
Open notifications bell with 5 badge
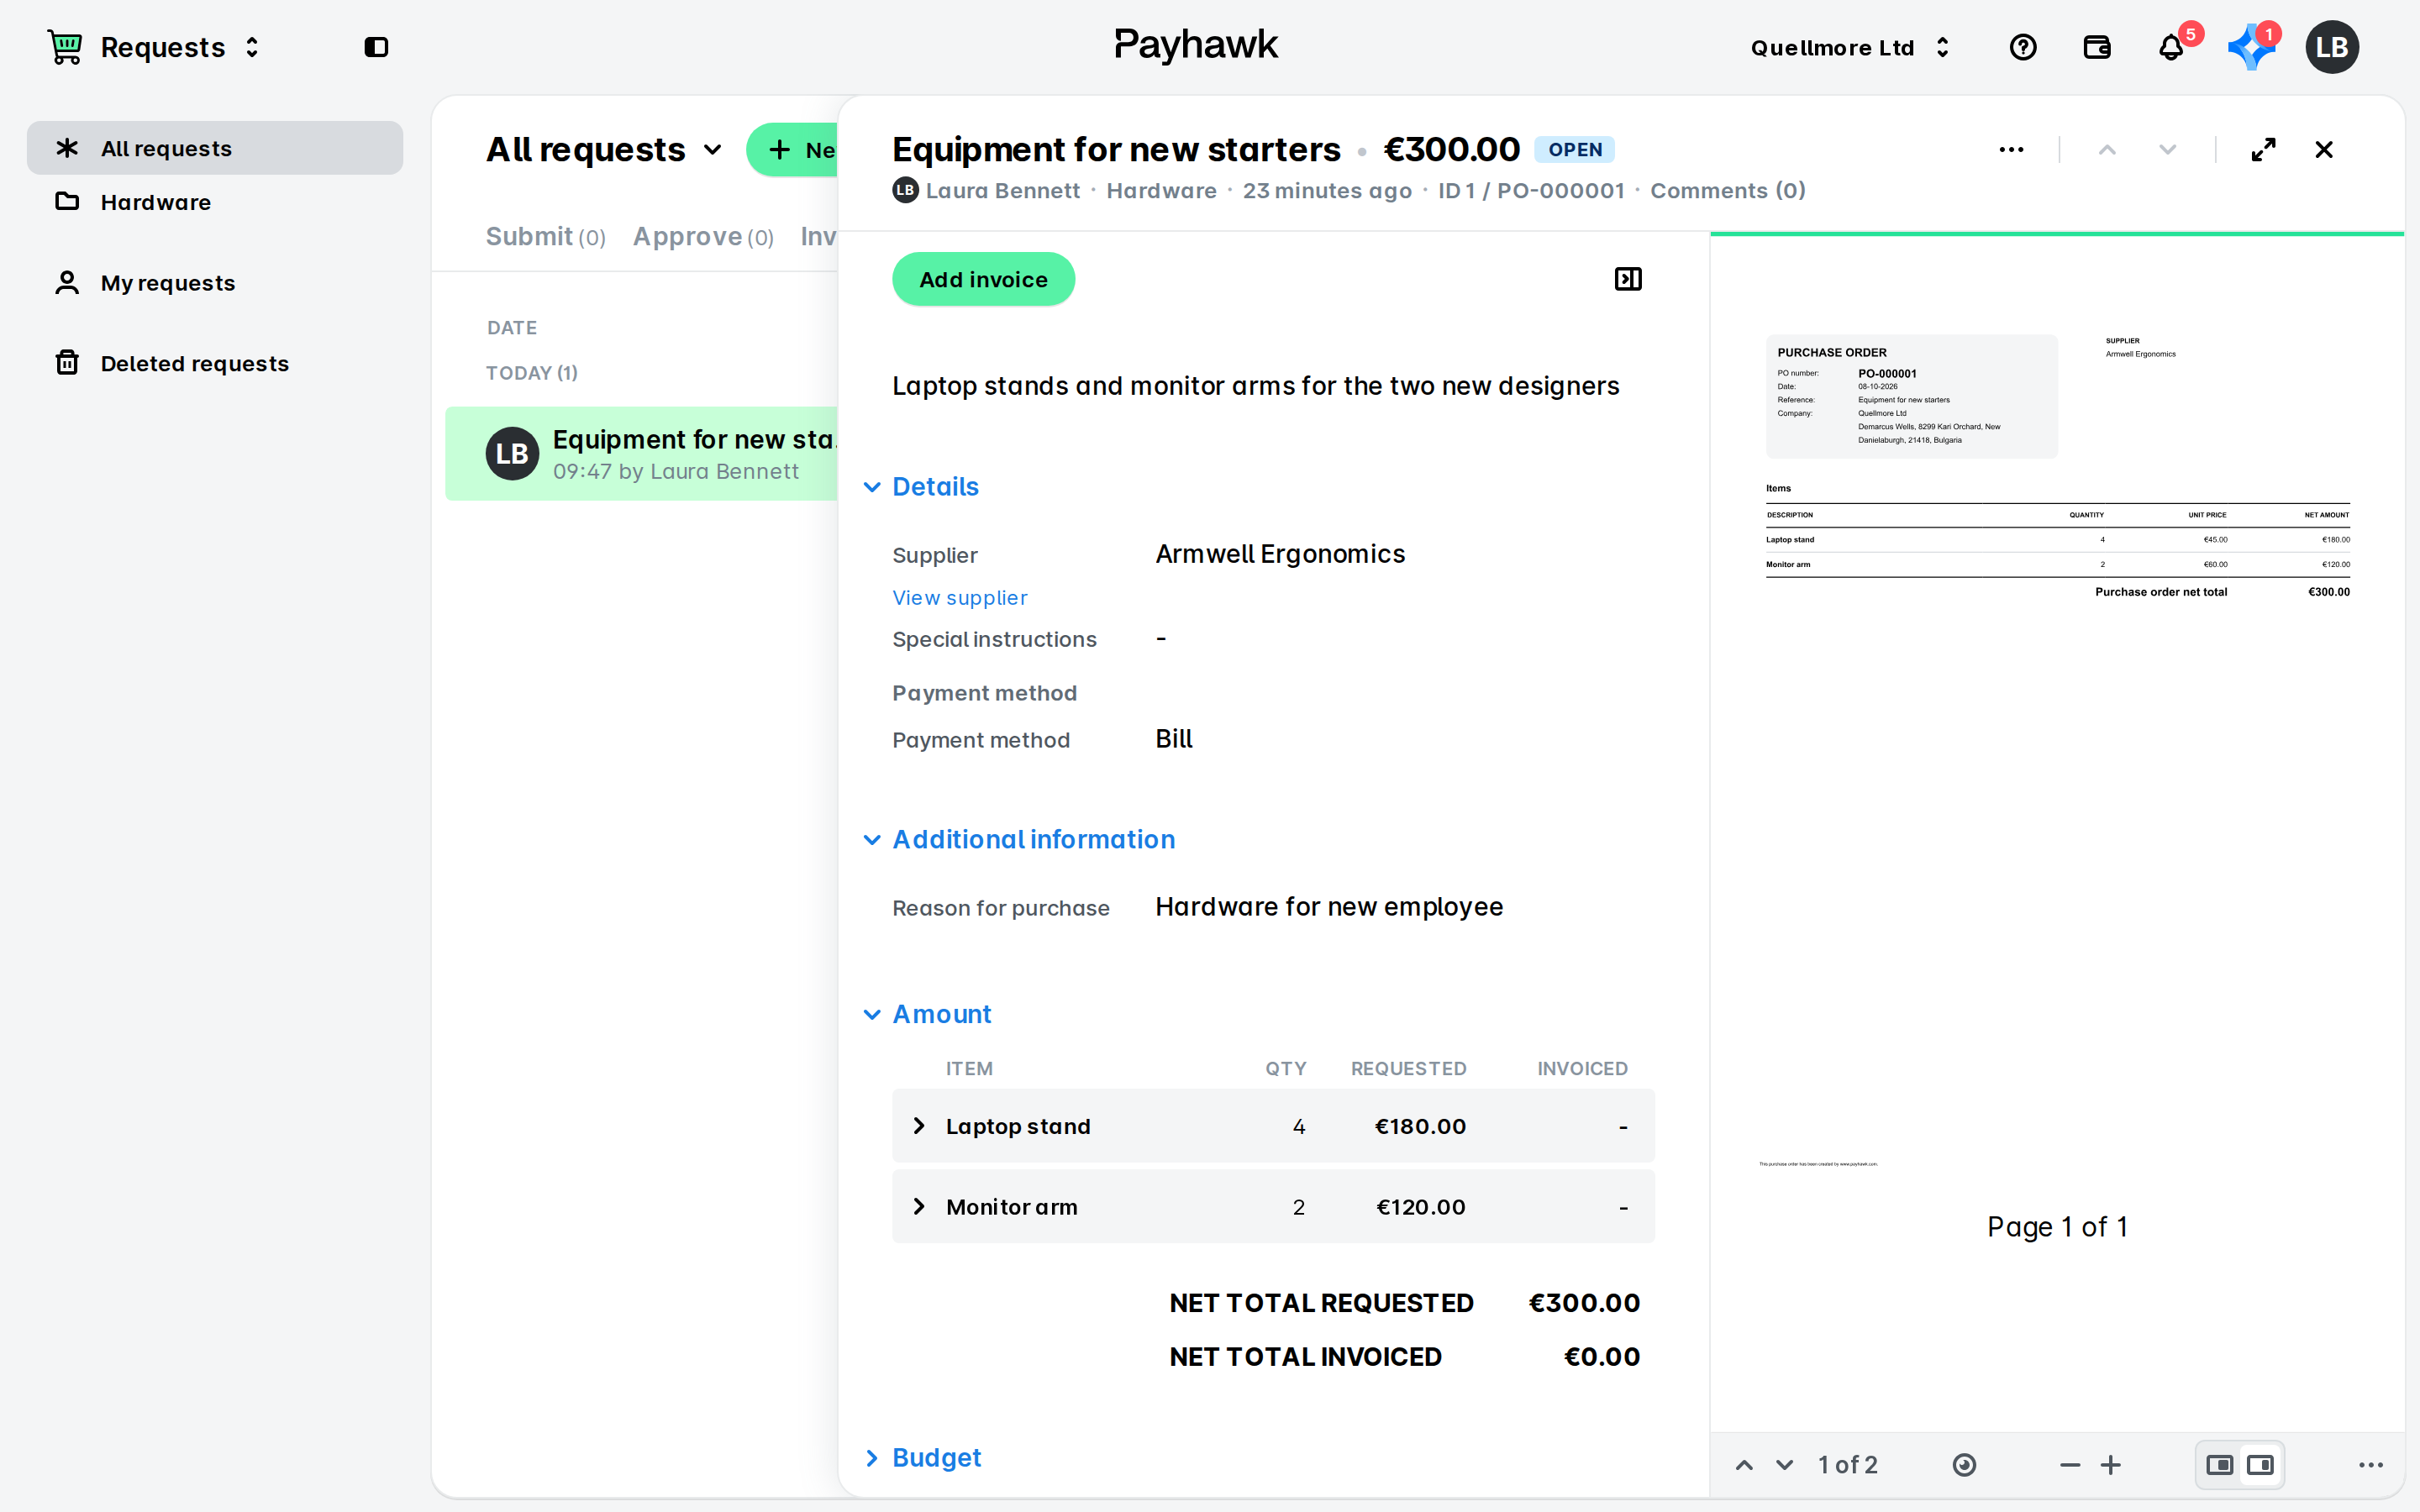pyautogui.click(x=2172, y=47)
